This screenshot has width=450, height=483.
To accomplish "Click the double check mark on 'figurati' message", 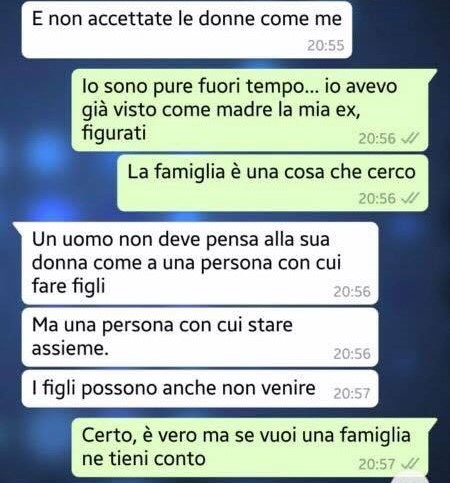I will pos(409,138).
